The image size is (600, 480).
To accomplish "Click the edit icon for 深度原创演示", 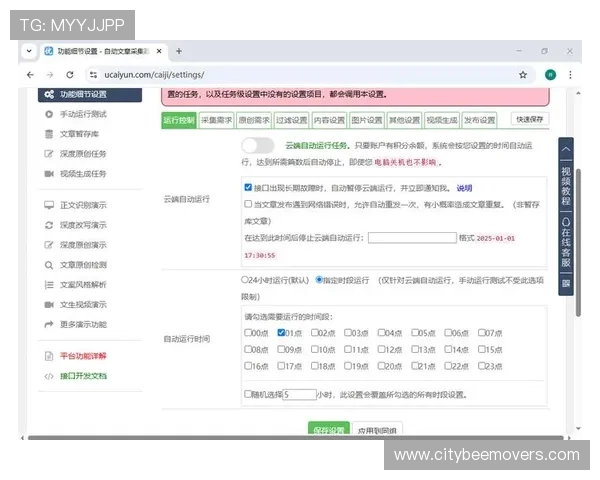I will tap(49, 245).
